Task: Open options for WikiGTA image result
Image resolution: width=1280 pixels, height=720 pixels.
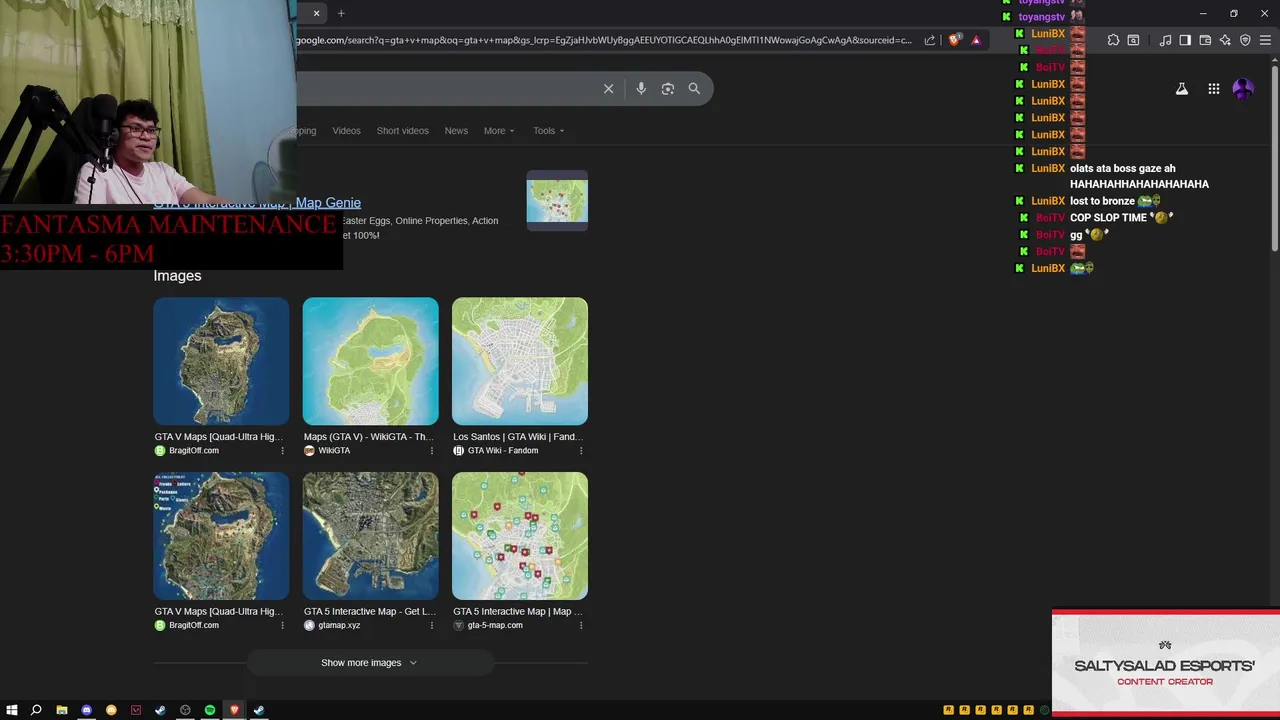Action: (432, 451)
